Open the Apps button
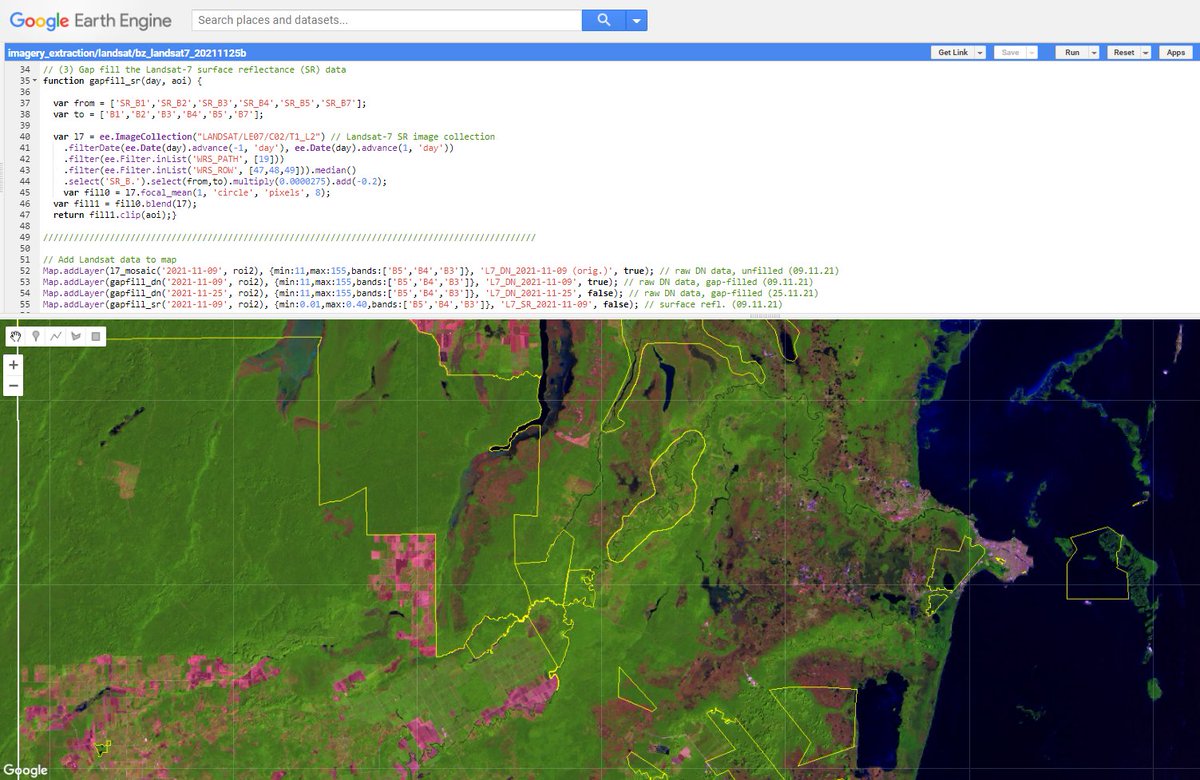Image resolution: width=1200 pixels, height=780 pixels. click(x=1175, y=52)
